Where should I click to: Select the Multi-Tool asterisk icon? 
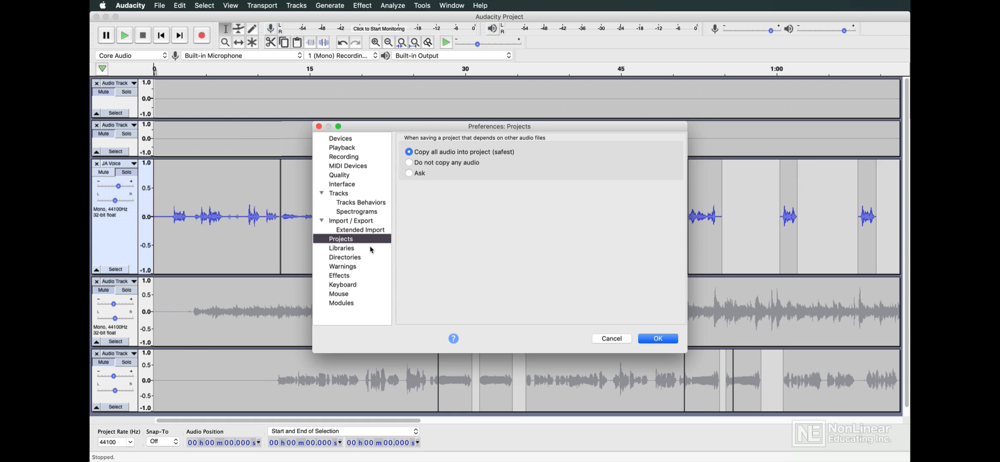[x=252, y=43]
